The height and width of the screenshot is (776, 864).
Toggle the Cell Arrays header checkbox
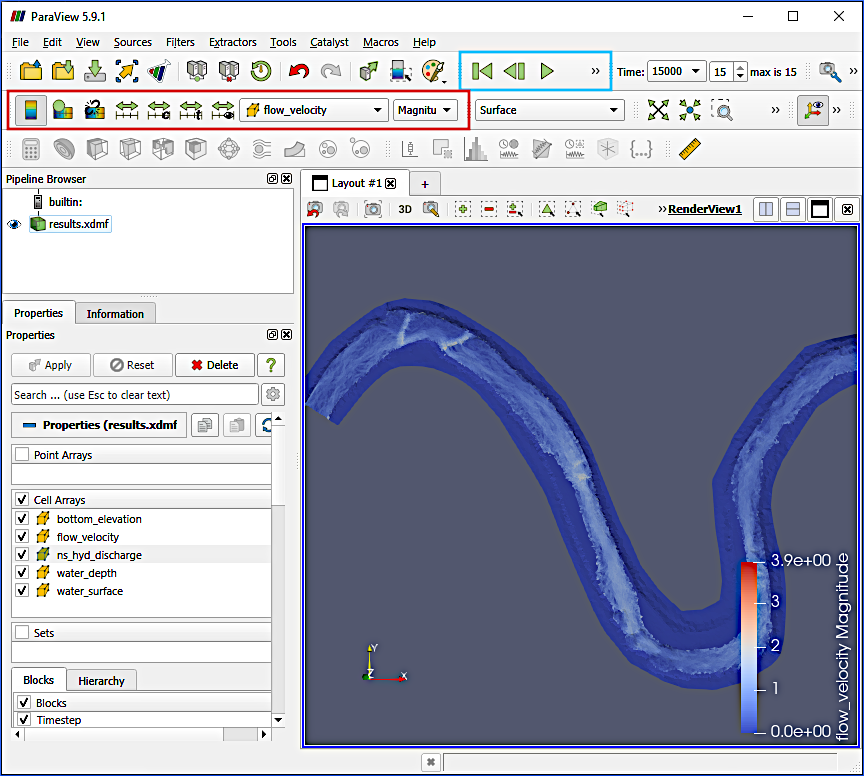[x=22, y=499]
